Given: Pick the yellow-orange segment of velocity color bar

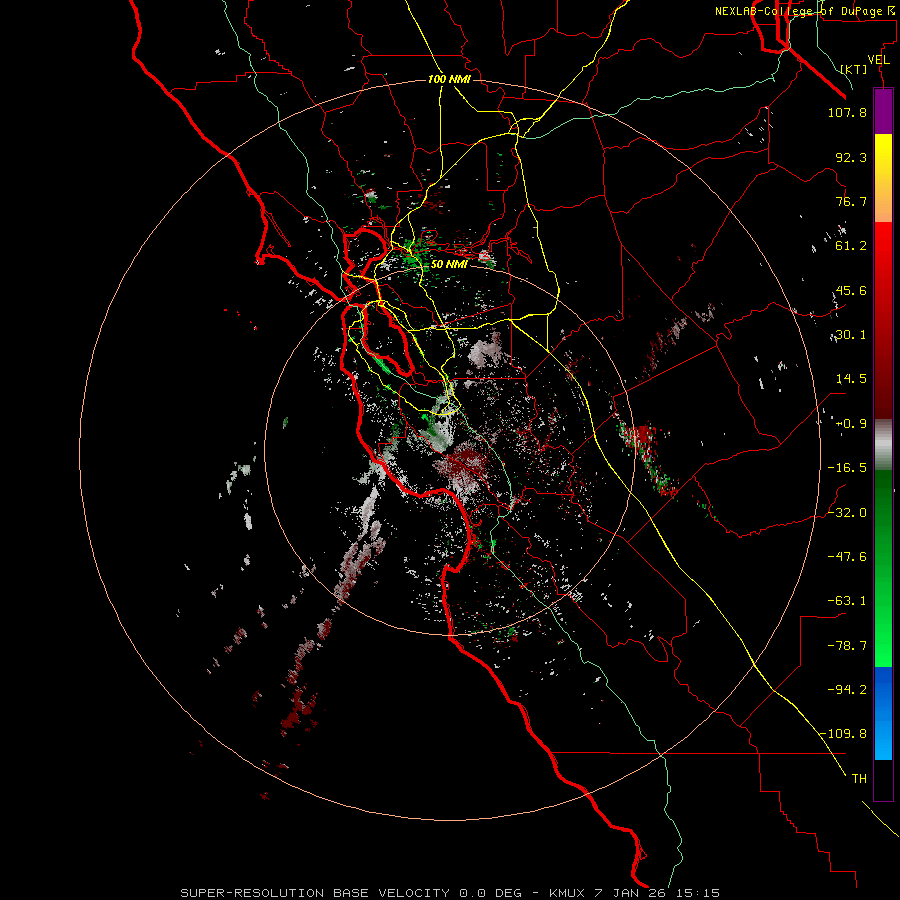Looking at the screenshot, I should [883, 178].
